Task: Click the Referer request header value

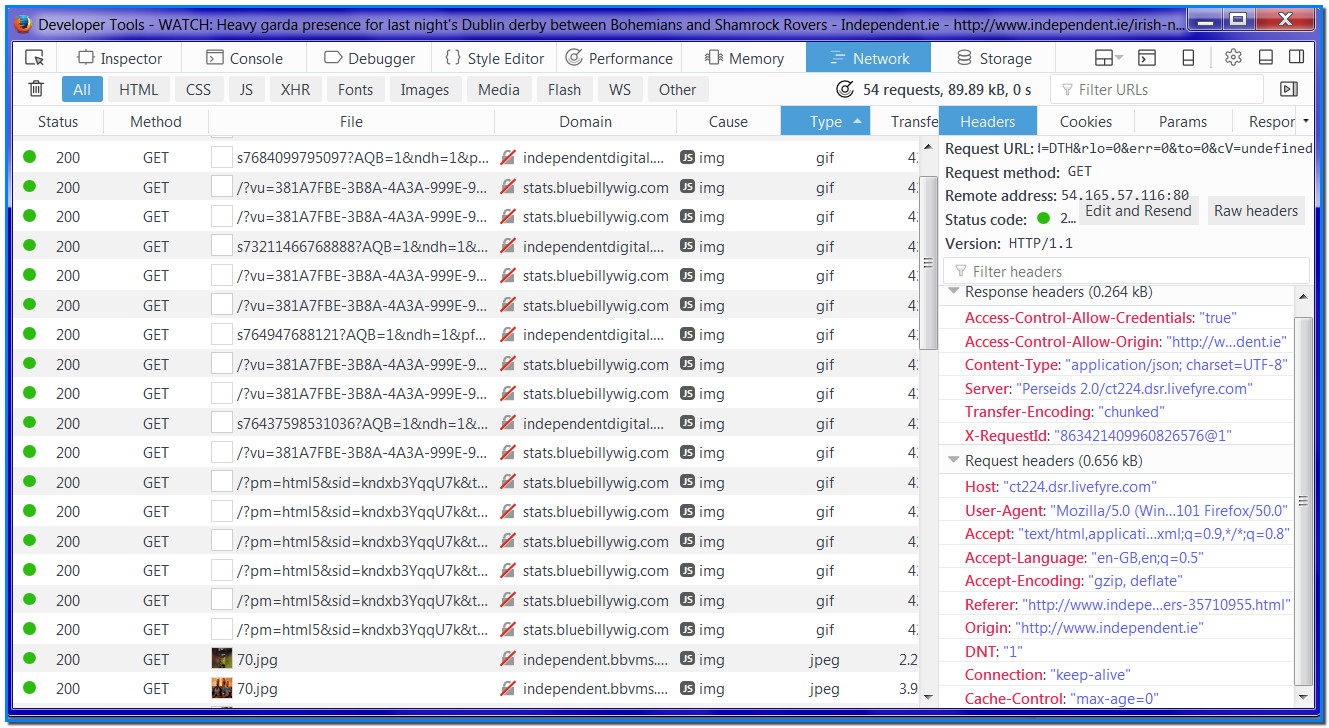Action: [x=1157, y=605]
